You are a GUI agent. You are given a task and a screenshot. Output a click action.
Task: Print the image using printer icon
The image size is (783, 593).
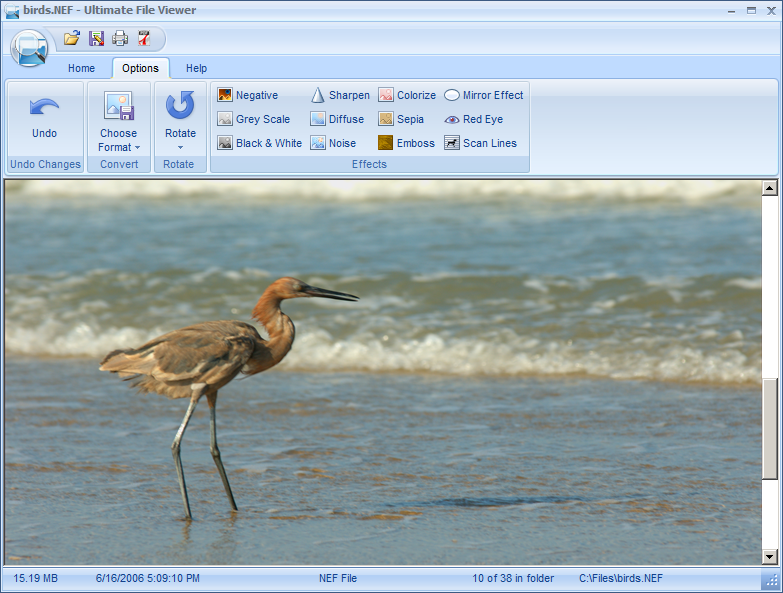point(120,38)
